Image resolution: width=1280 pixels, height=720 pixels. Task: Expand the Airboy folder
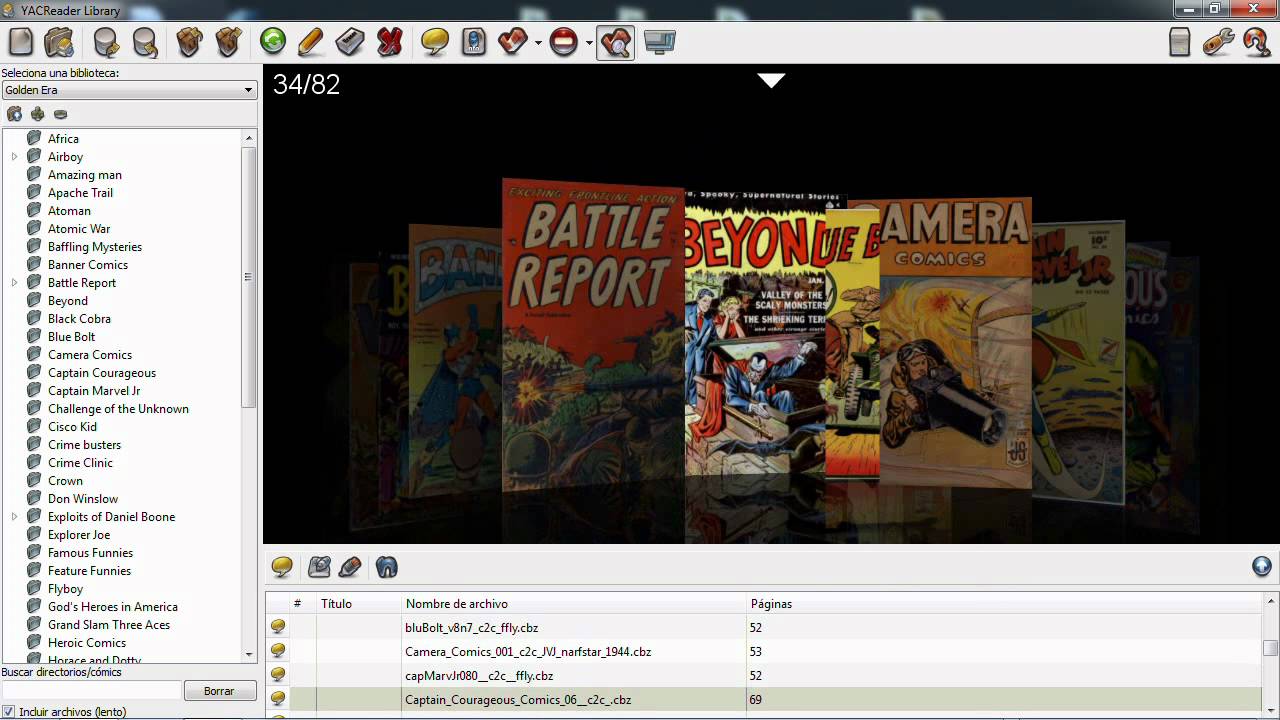14,157
